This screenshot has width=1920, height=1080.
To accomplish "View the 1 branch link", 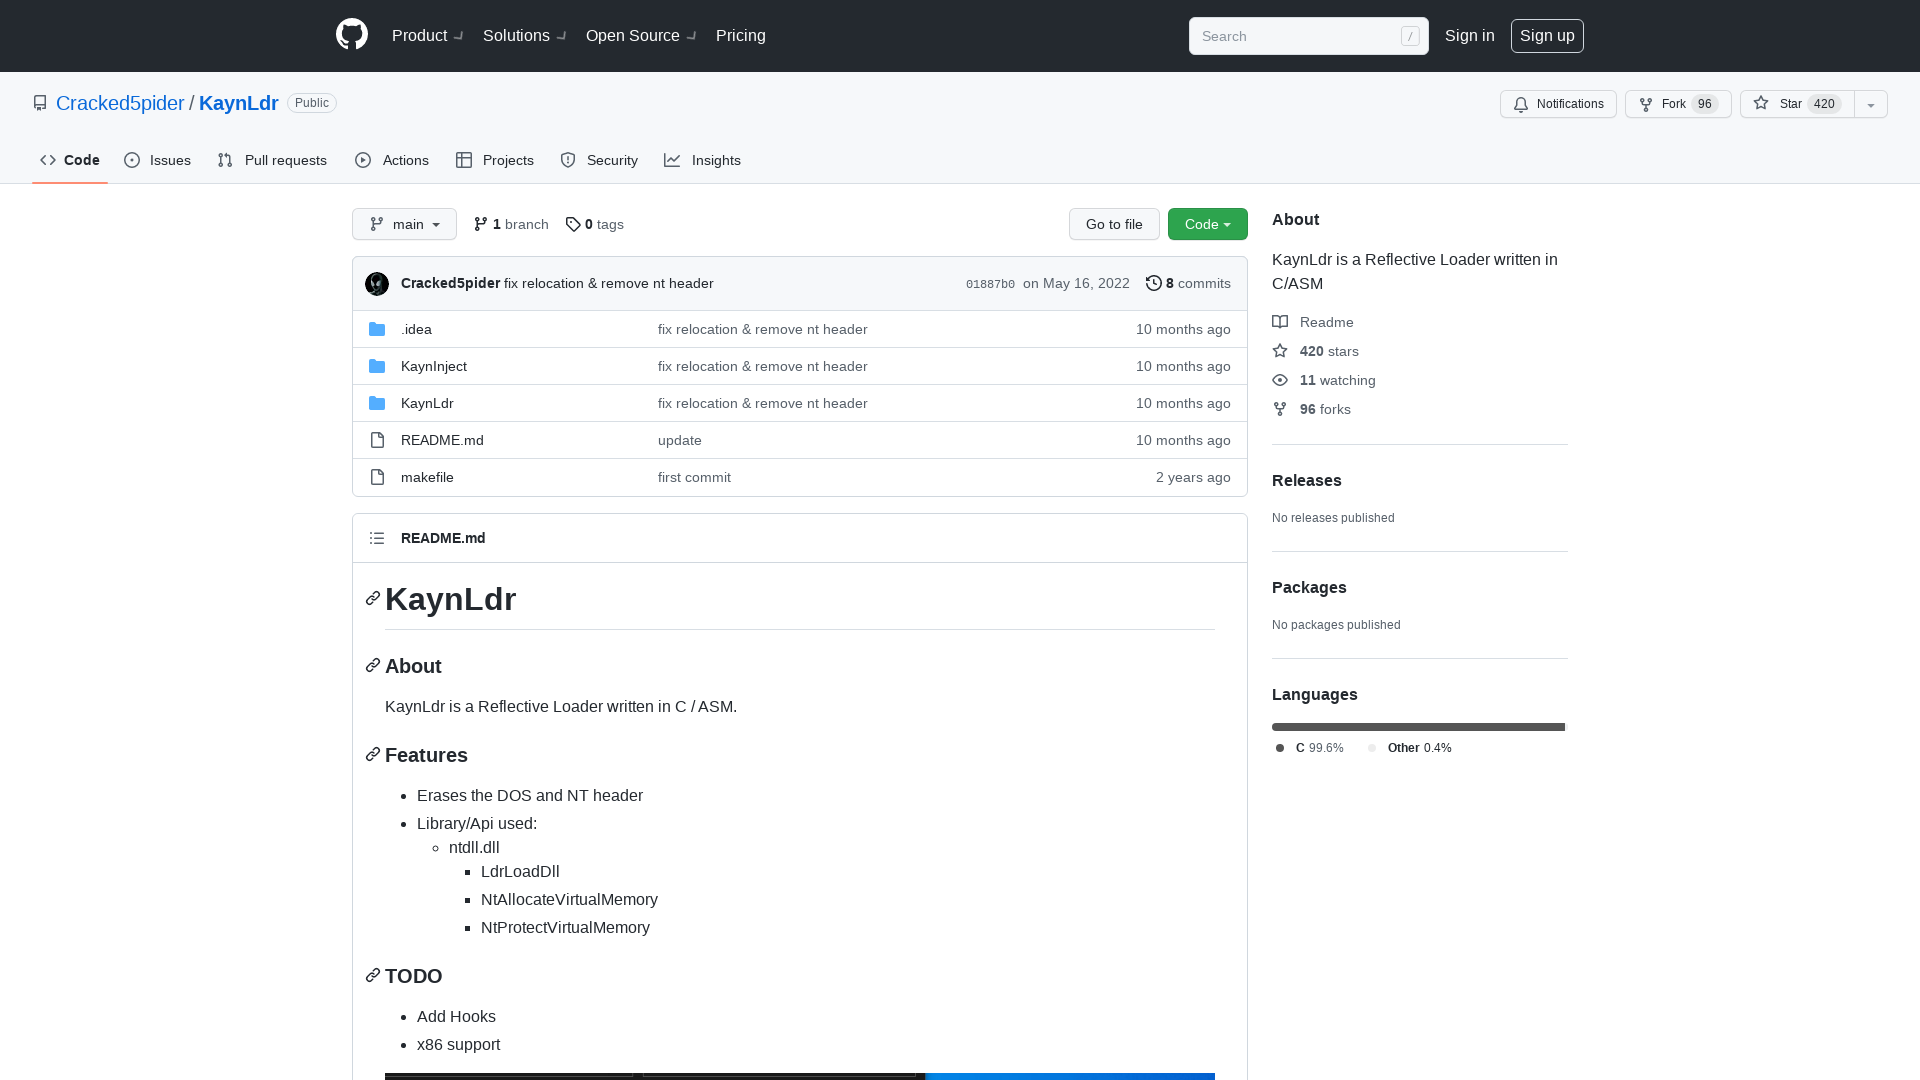I will point(511,224).
